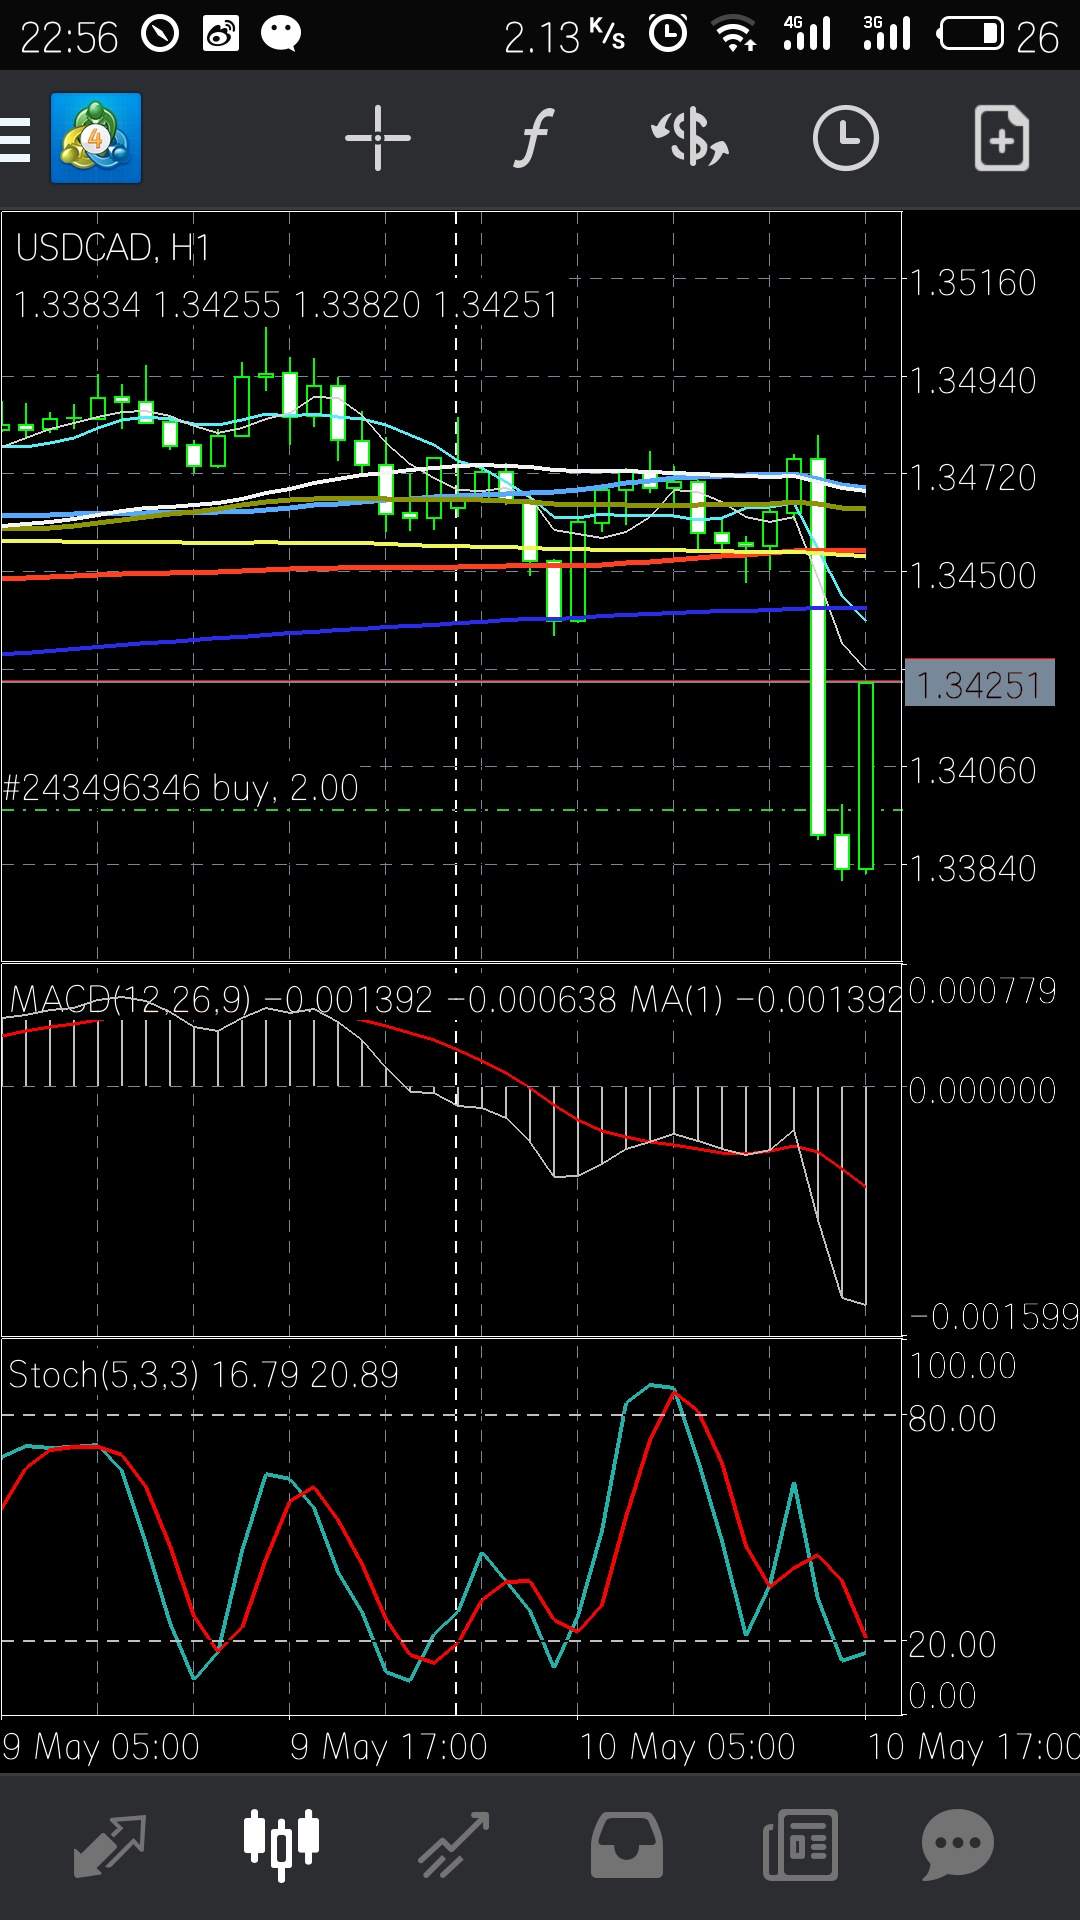Open the indicators list (f icon)
1080x1920 pixels.
pyautogui.click(x=534, y=138)
